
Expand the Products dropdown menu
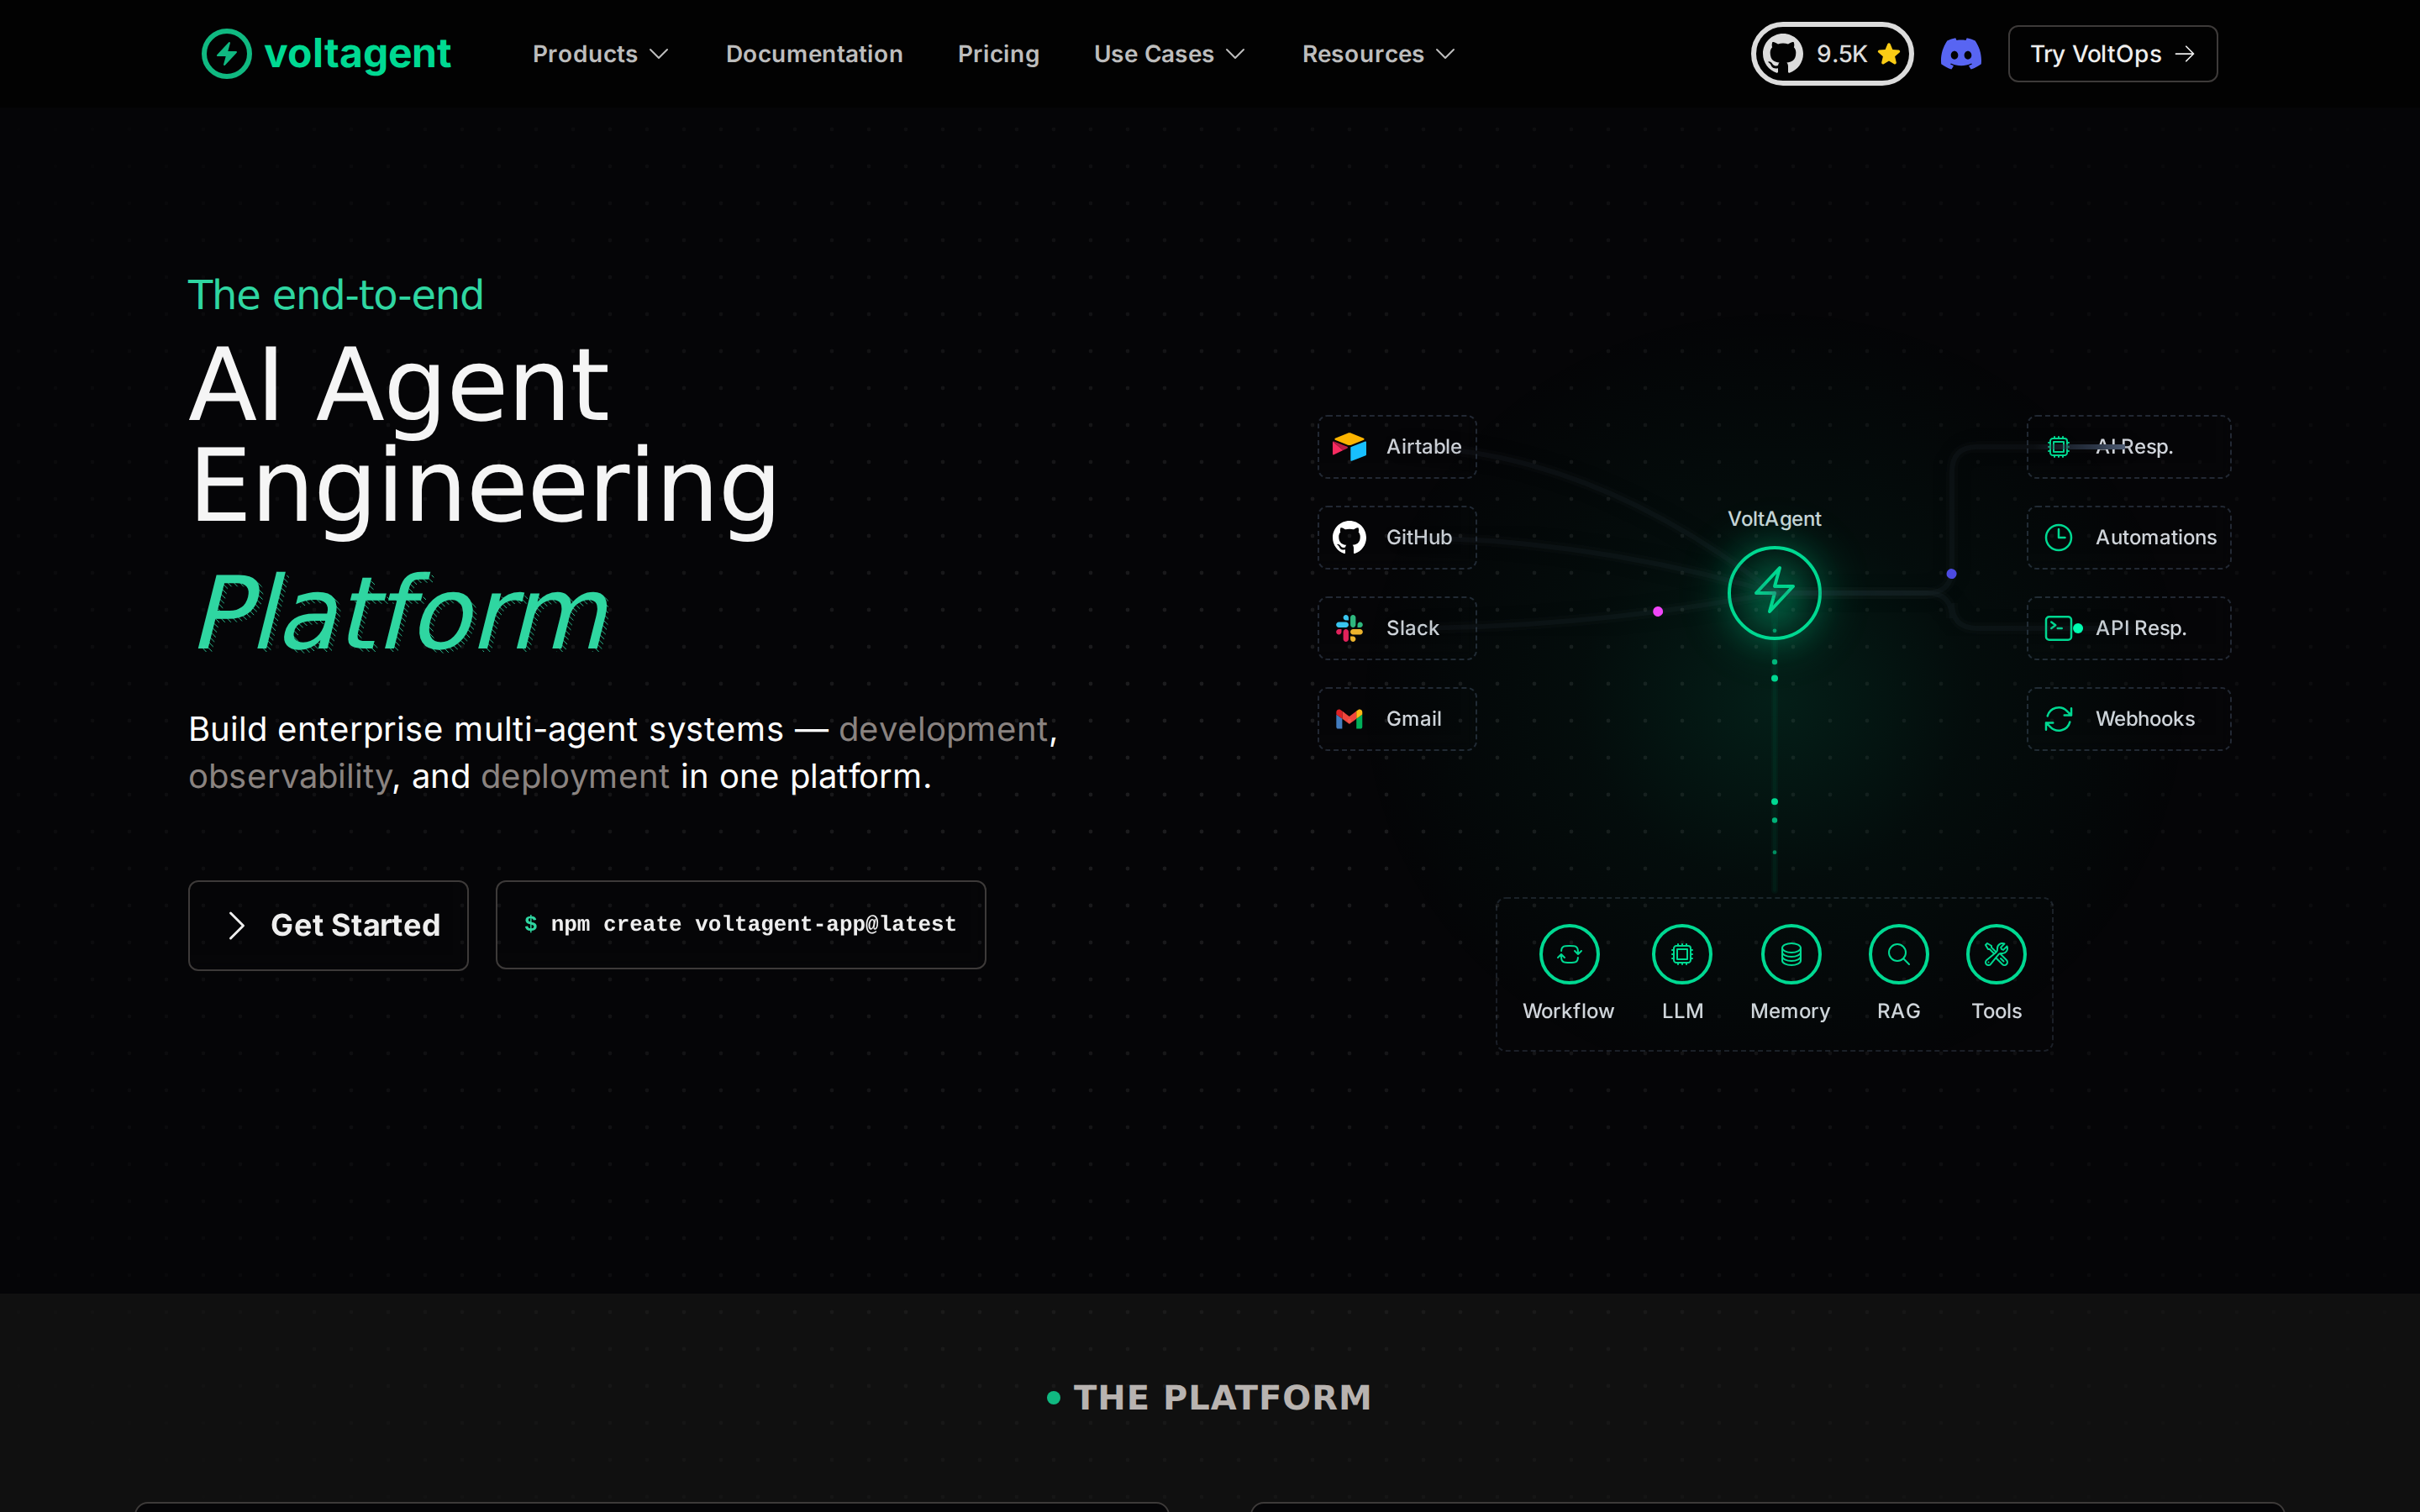[x=600, y=54]
